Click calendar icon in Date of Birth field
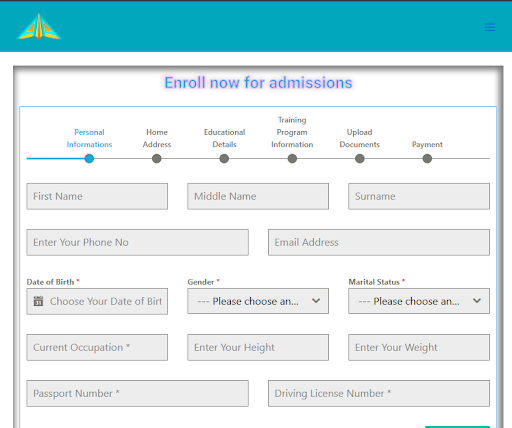512x428 pixels. point(38,301)
